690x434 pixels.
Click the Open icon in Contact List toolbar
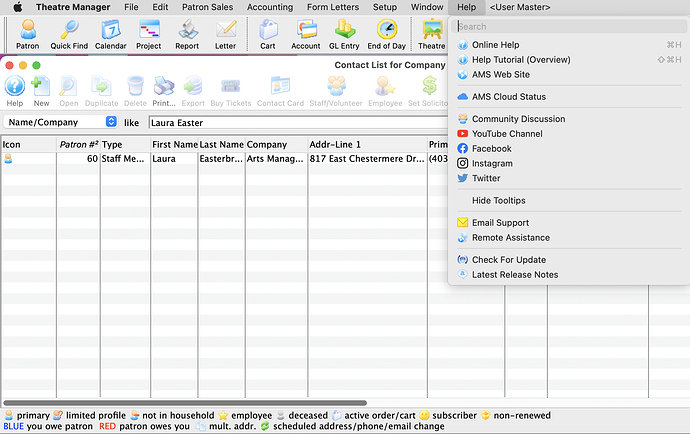69,91
